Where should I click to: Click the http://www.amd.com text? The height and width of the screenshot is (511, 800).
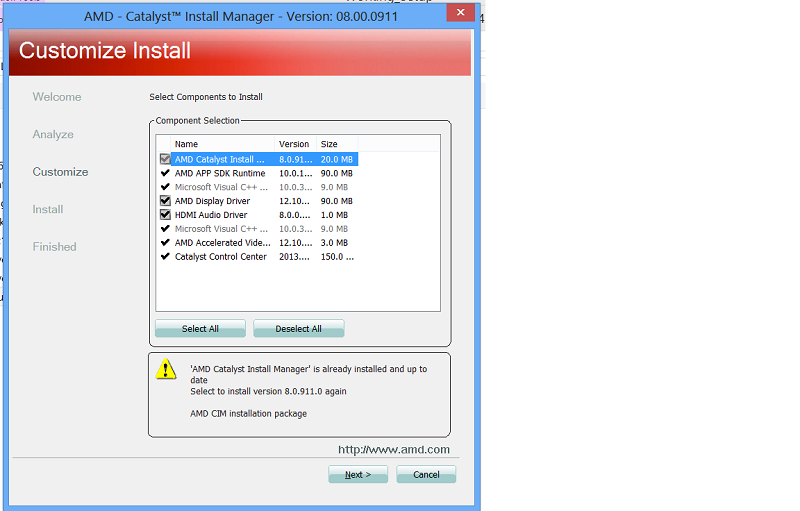(394, 449)
